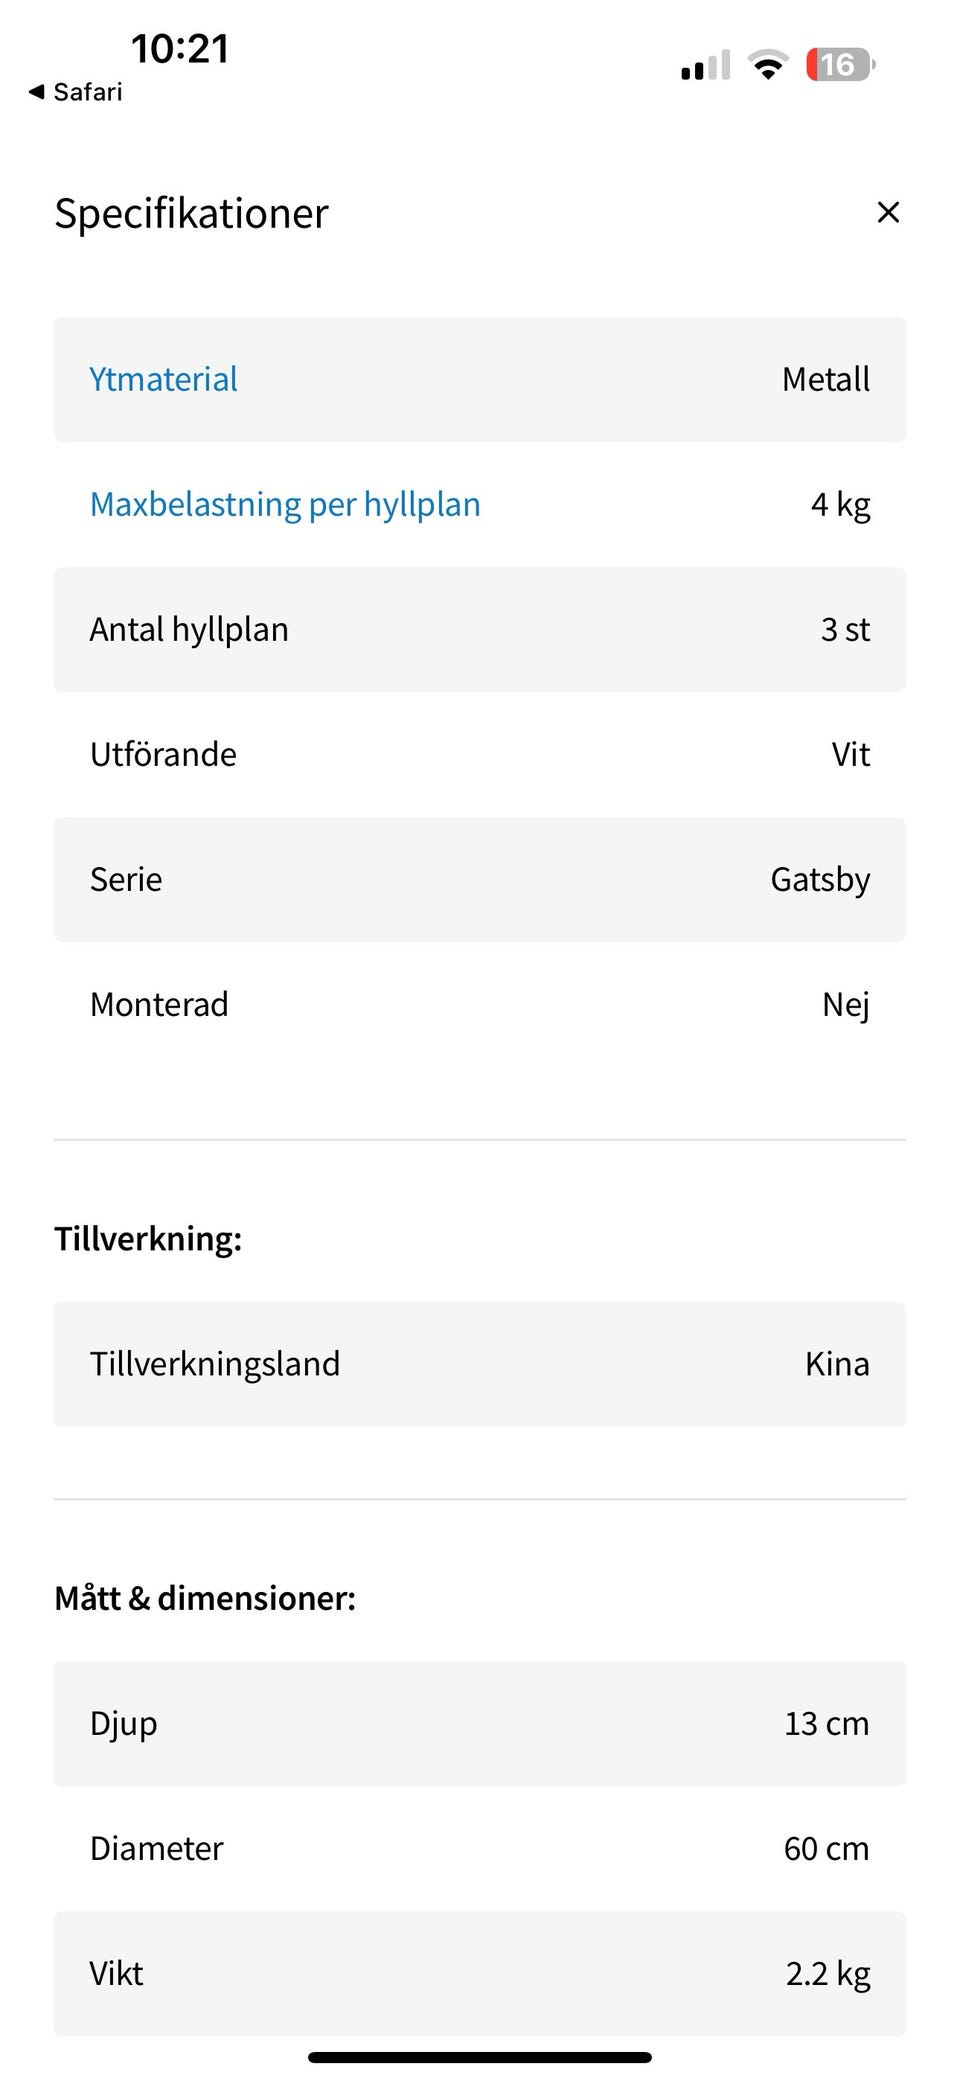
Task: Open the Ytmaterial term link
Action: pyautogui.click(x=164, y=380)
